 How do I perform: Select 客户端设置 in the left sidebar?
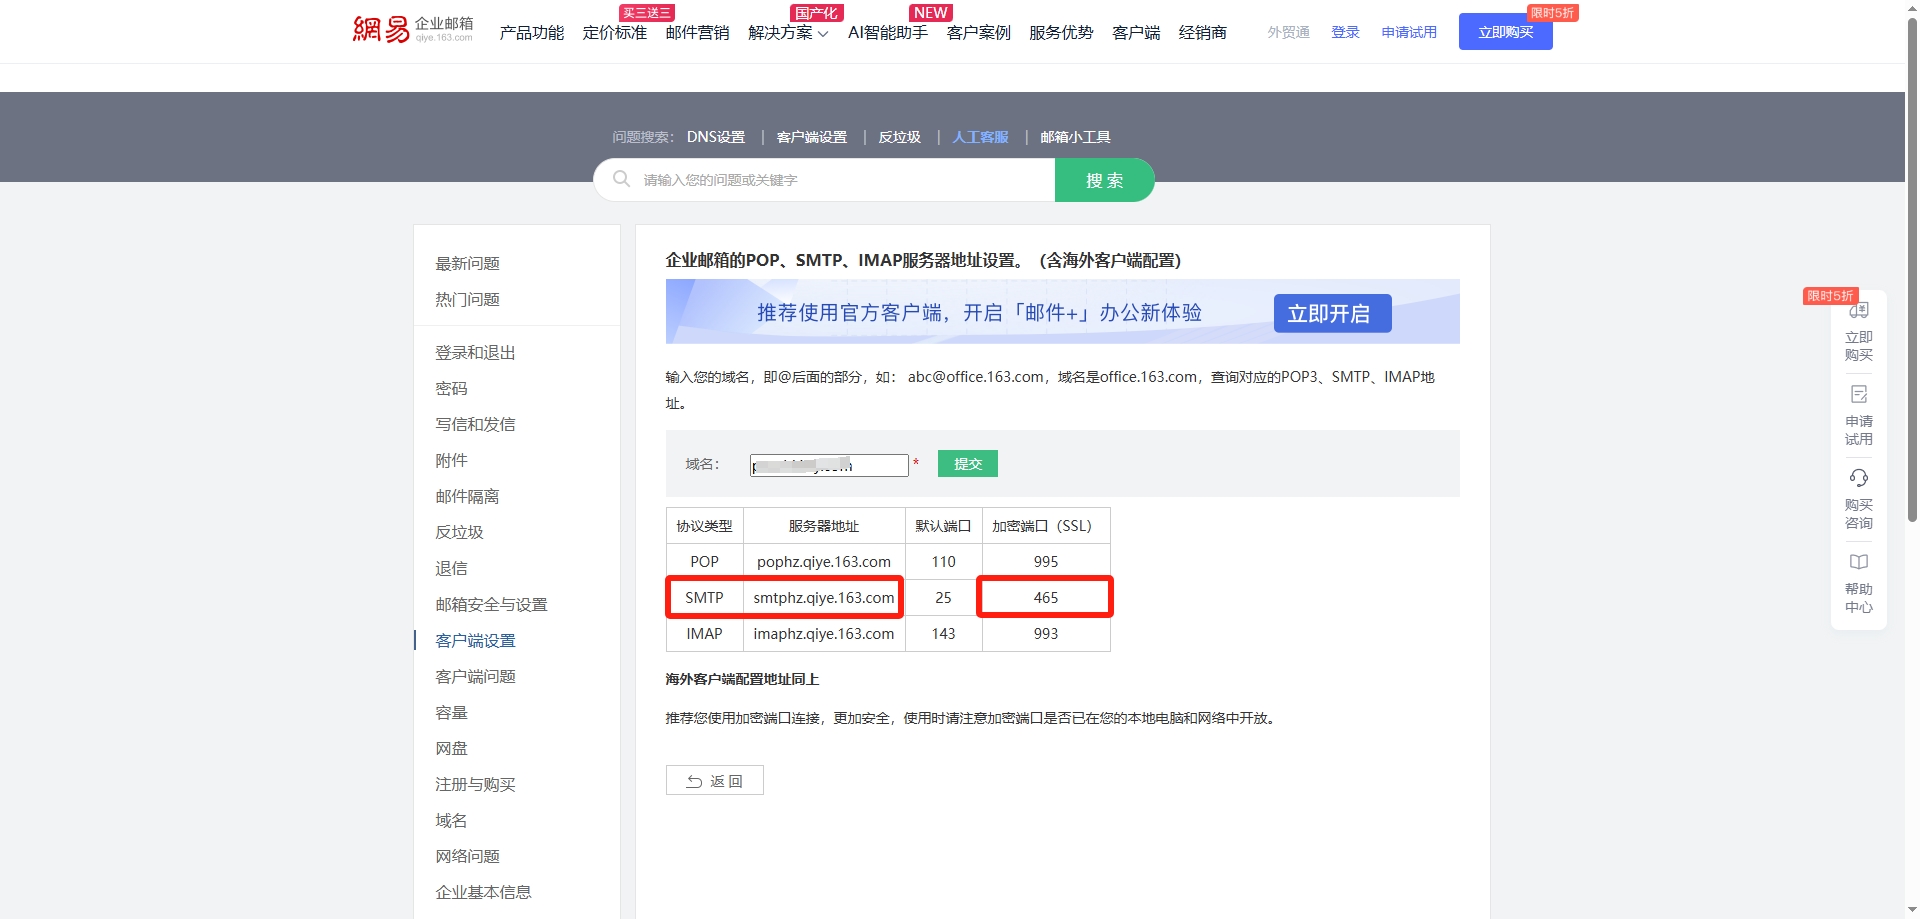coord(475,640)
